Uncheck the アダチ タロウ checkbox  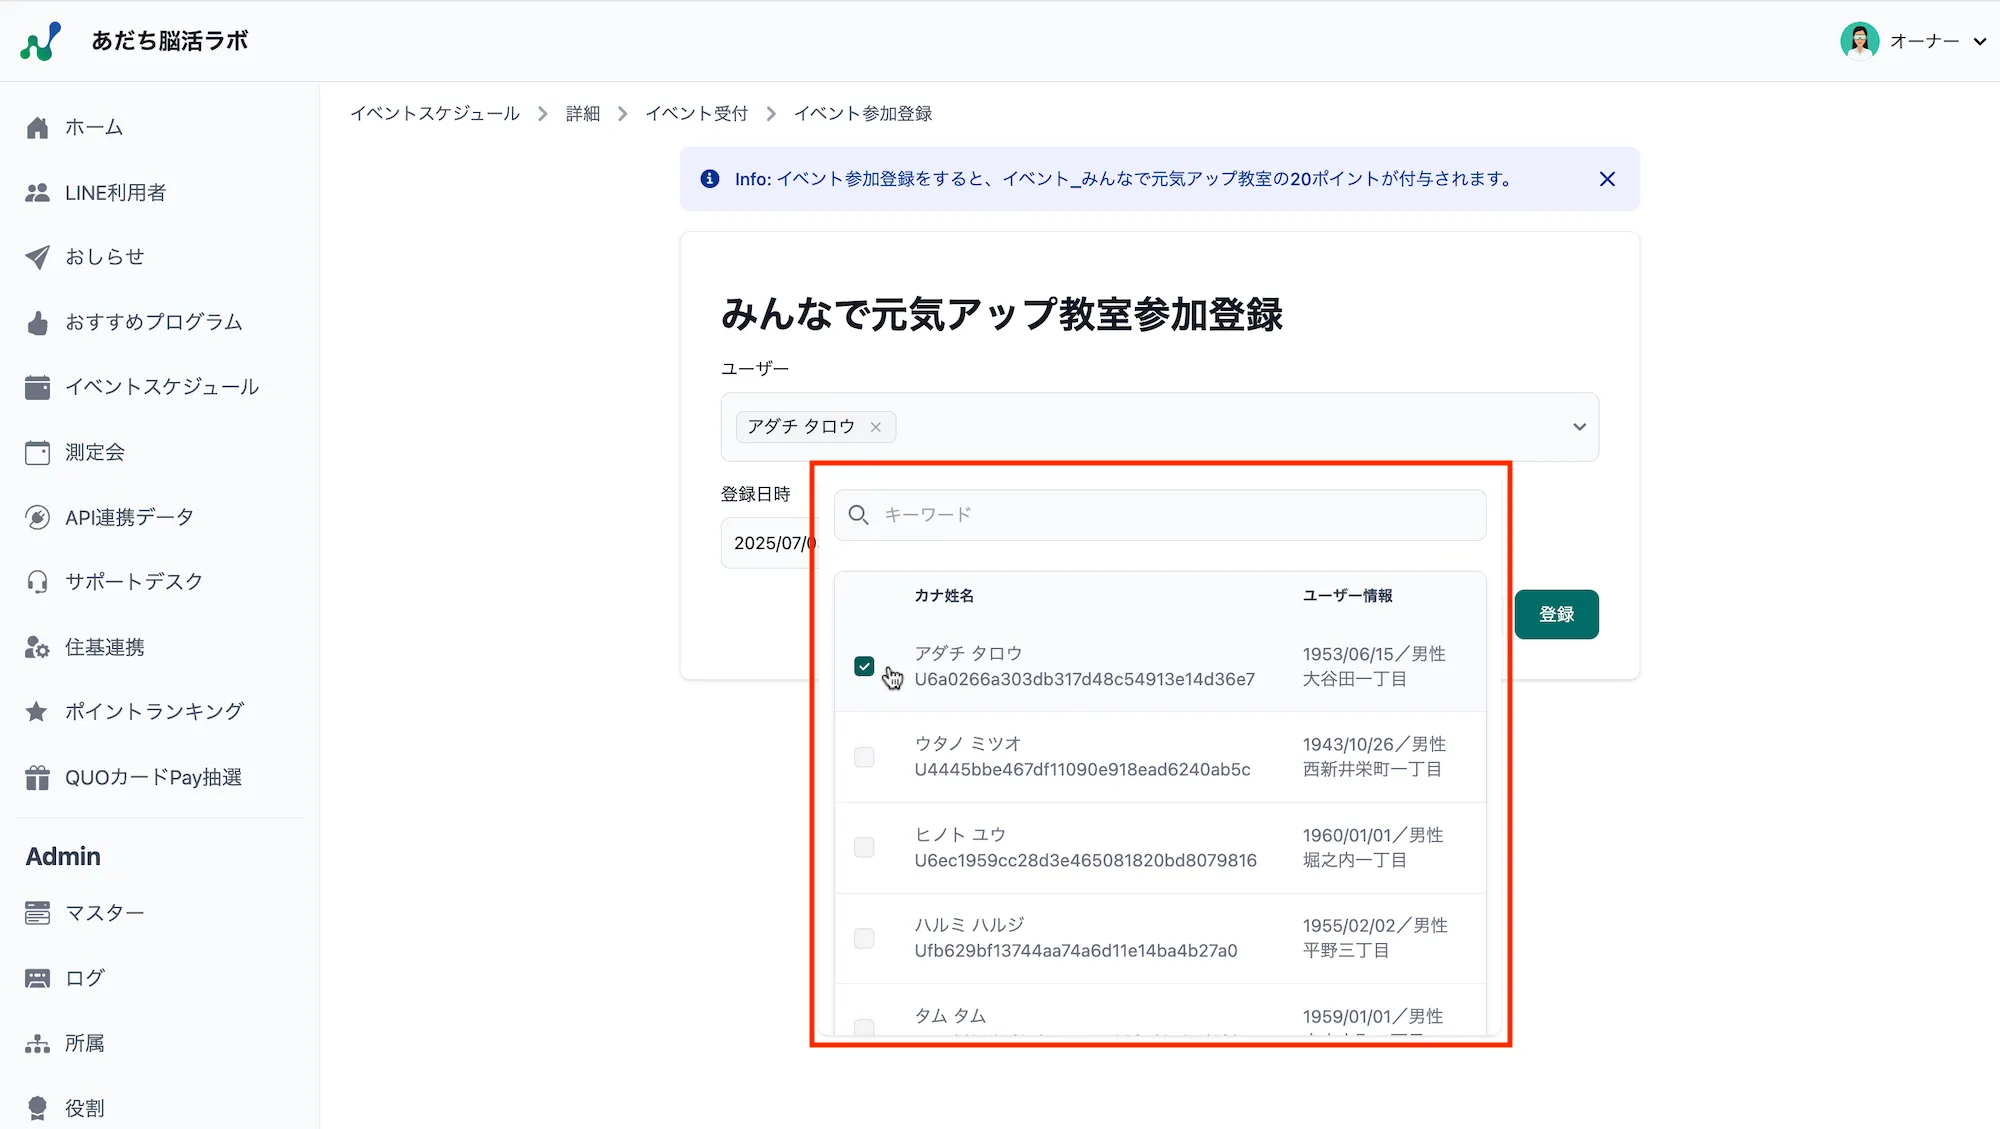pos(864,666)
